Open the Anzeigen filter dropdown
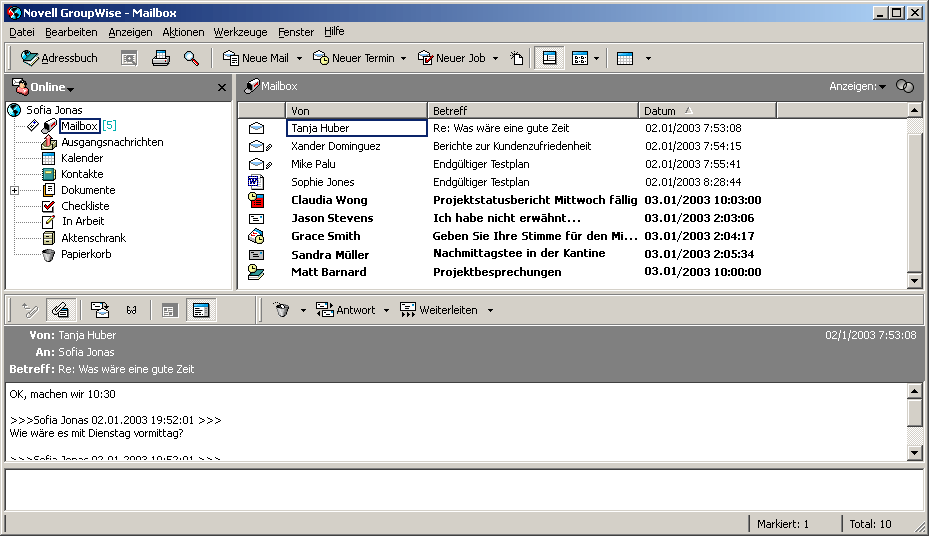 [x=857, y=86]
